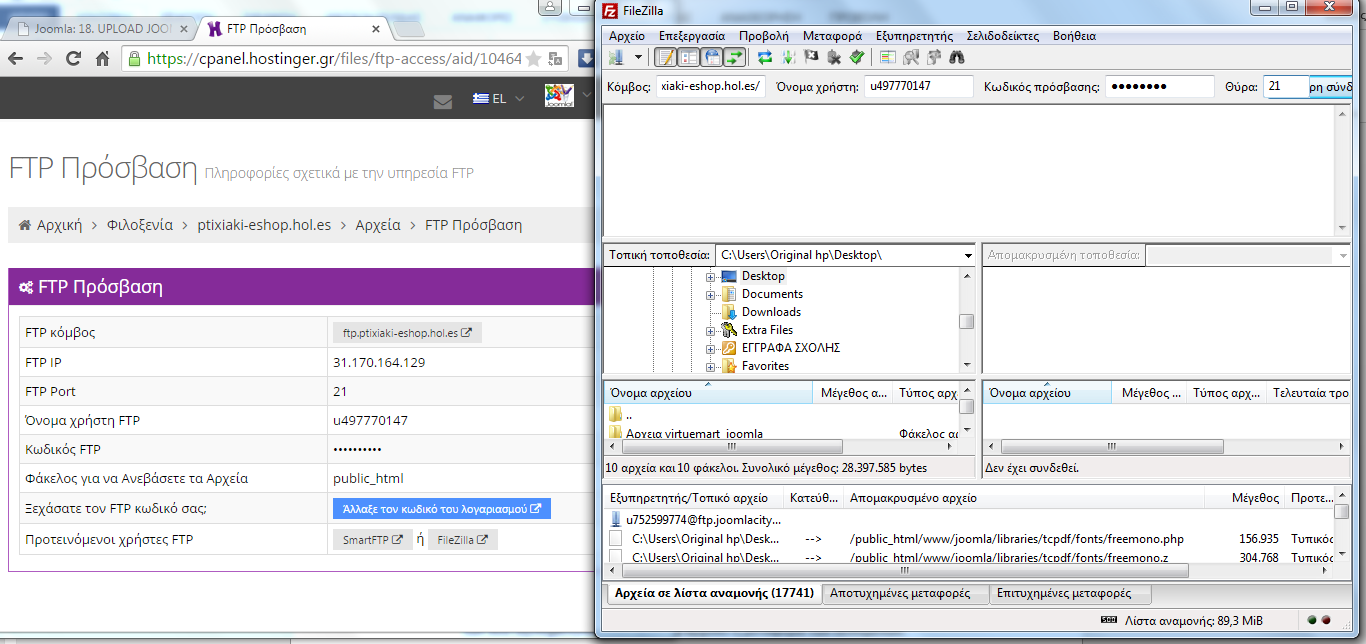This screenshot has width=1366, height=644.
Task: Click Άλλαξε τον κωδικό του λογαριασμού button
Action: pos(442,508)
